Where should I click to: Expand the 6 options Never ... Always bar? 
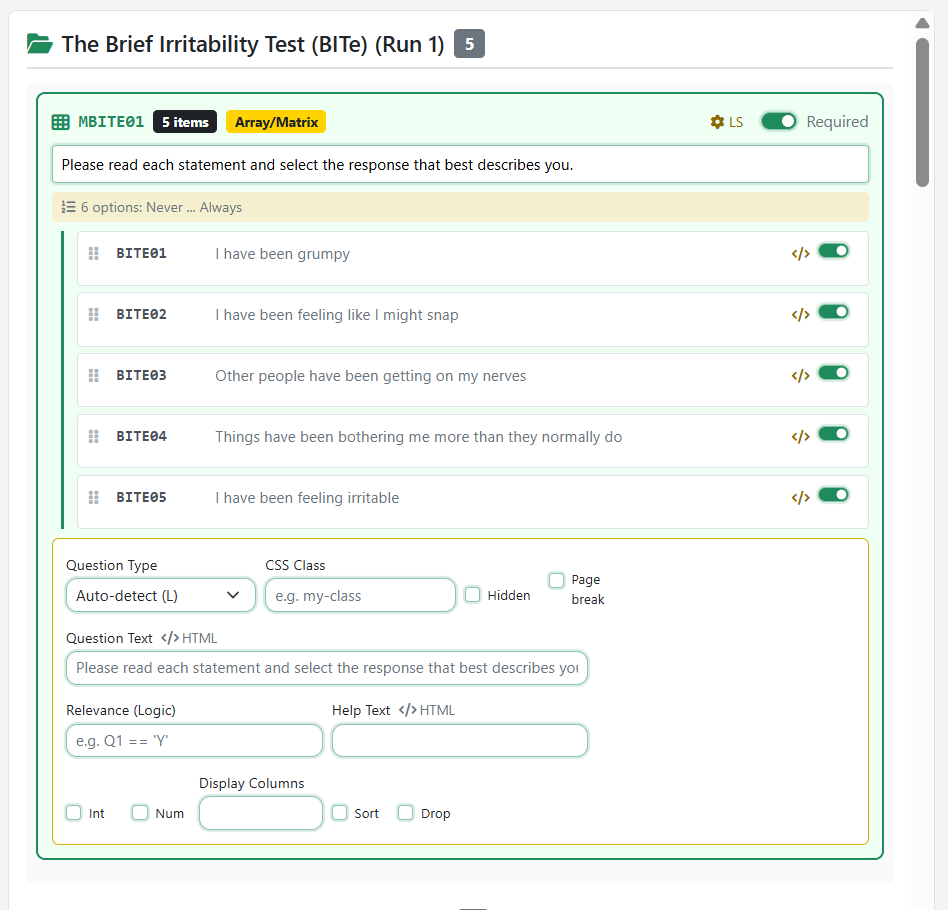(x=460, y=207)
